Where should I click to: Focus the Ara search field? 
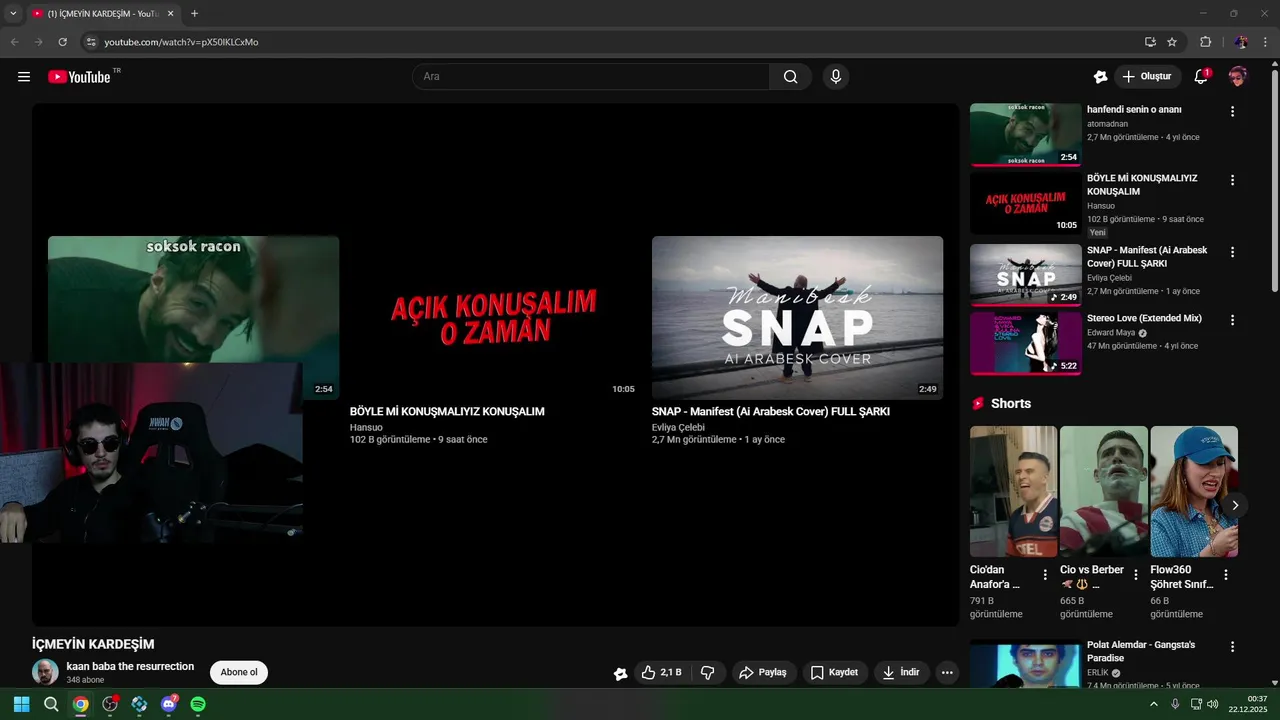pyautogui.click(x=591, y=77)
